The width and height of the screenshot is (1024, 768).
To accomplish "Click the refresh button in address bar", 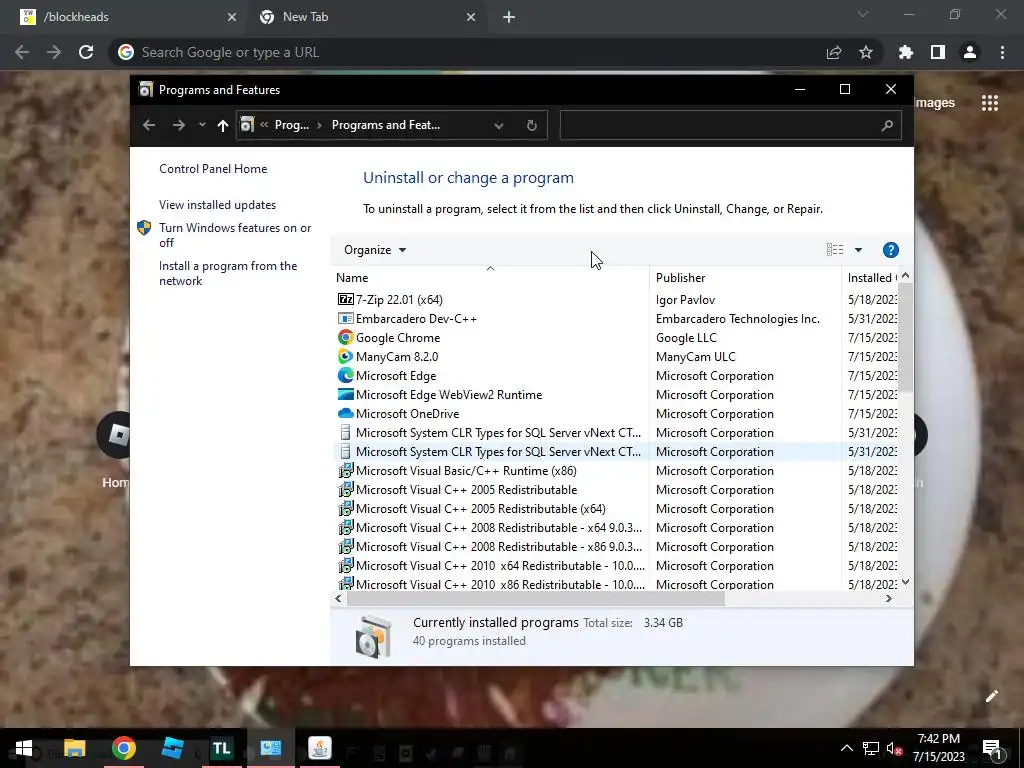I will point(532,125).
